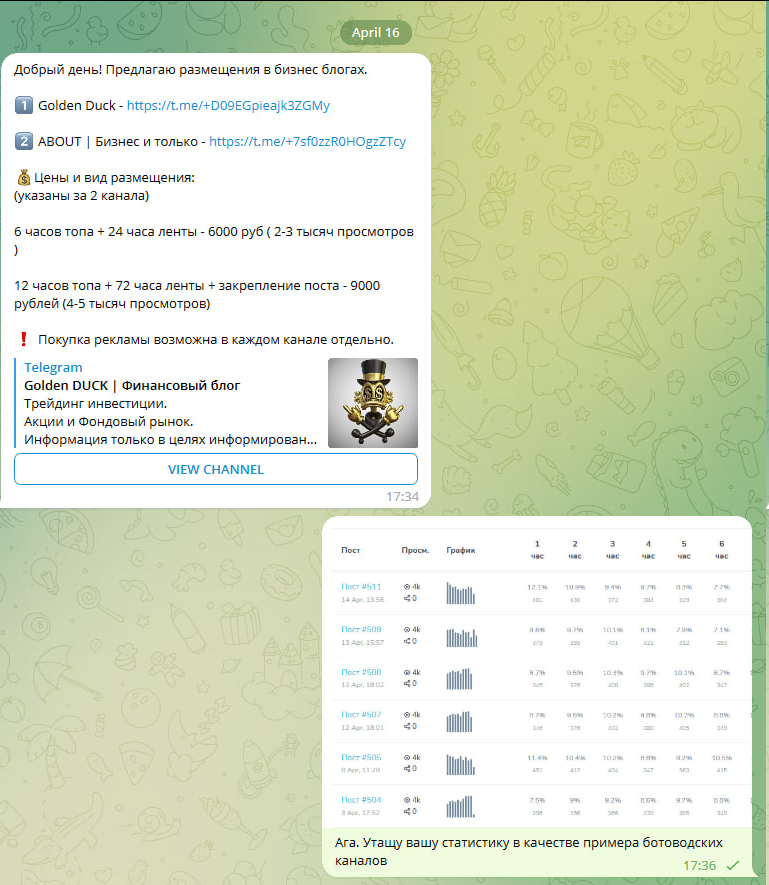
Task: Click the April 16 date badge
Action: [375, 33]
